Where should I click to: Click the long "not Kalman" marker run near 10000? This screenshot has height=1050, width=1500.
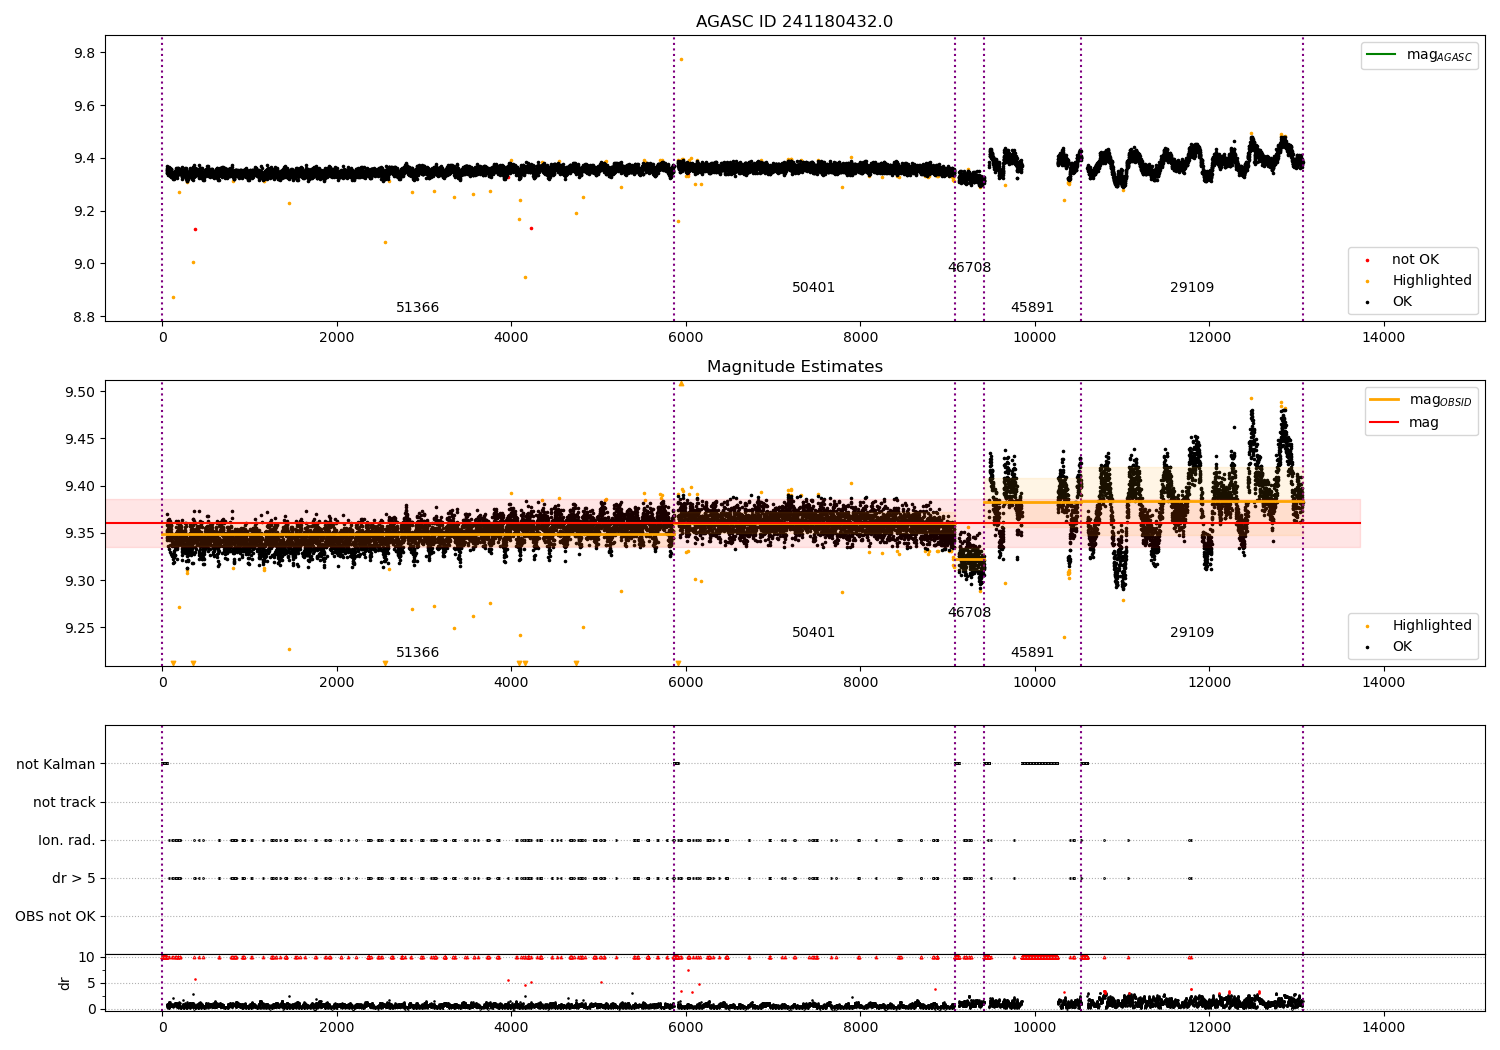(x=1040, y=764)
